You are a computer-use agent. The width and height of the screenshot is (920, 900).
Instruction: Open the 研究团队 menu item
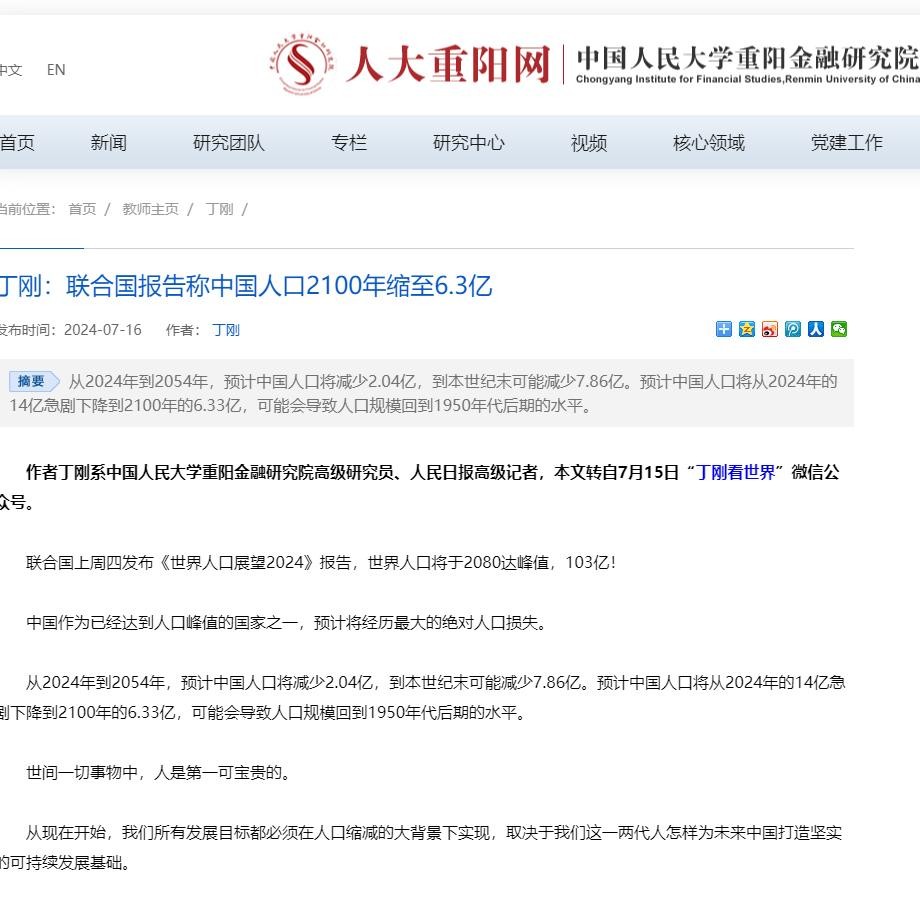229,143
